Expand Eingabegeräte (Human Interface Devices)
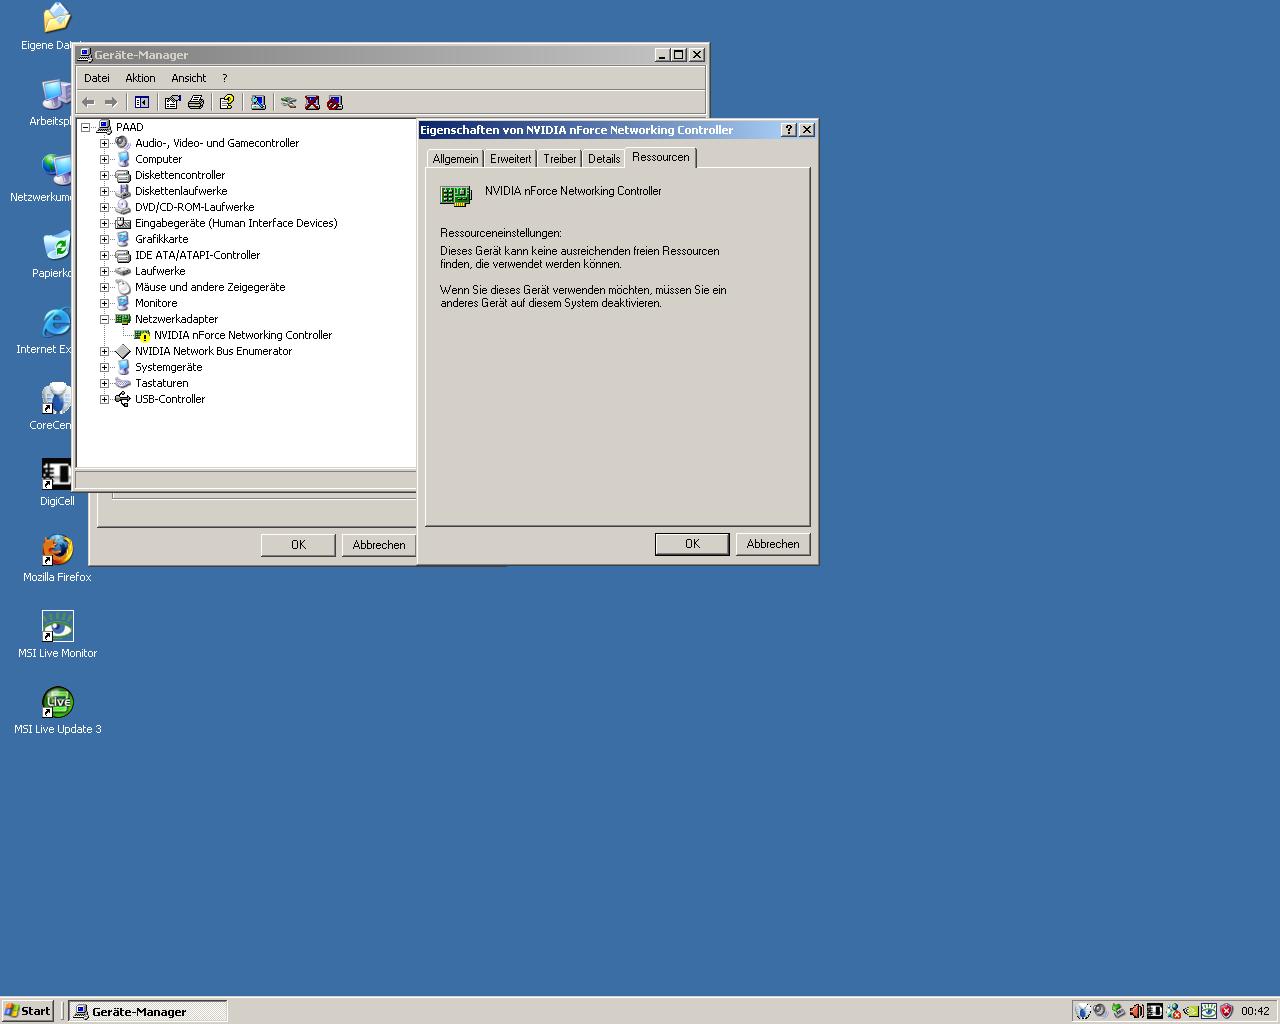 click(104, 223)
